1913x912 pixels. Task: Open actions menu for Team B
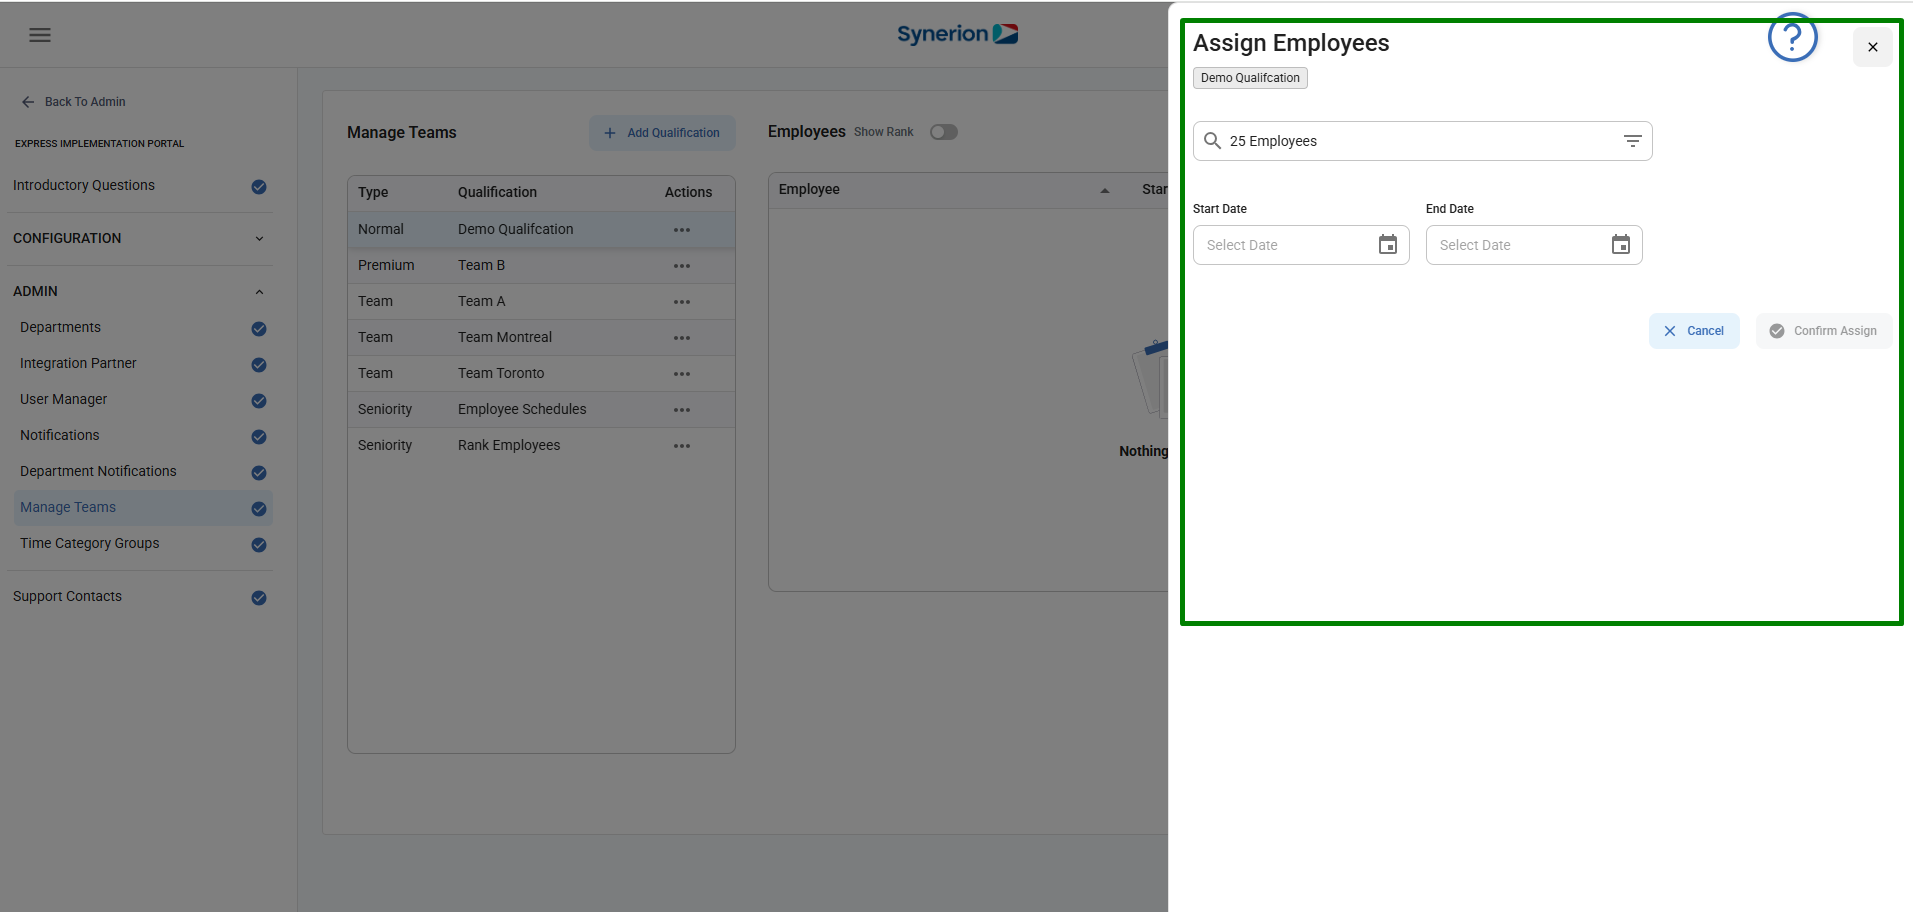(x=682, y=266)
